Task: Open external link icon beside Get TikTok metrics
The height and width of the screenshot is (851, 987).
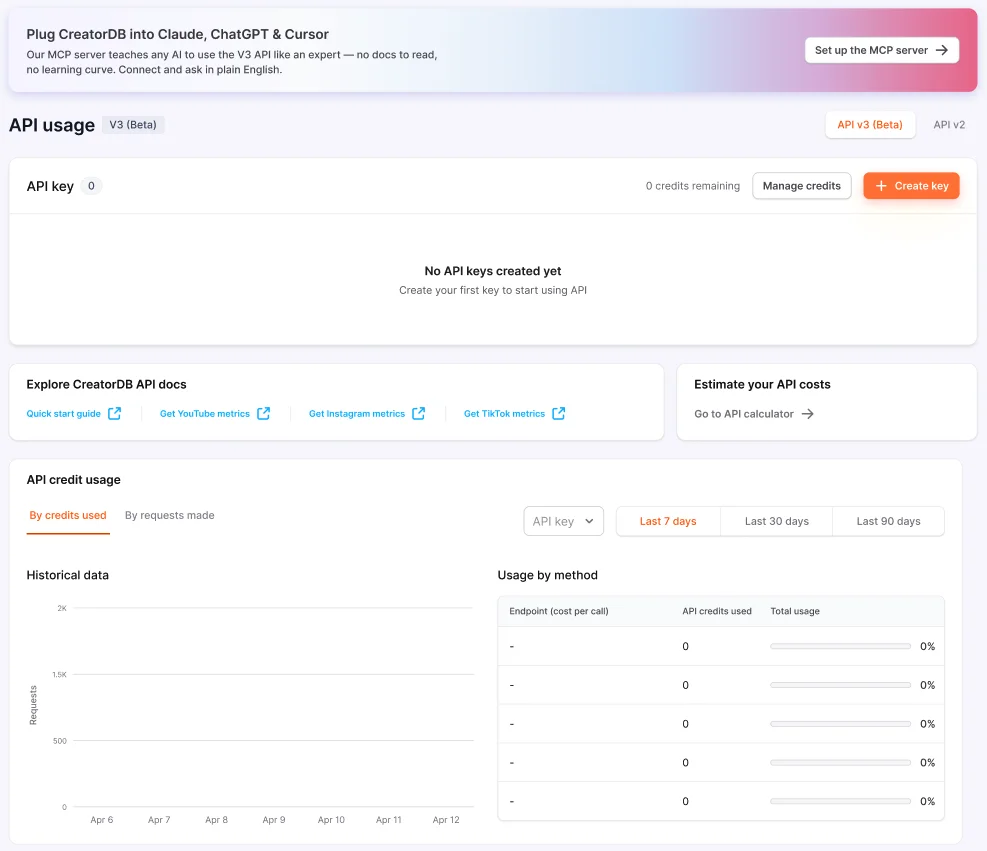Action: coord(558,414)
